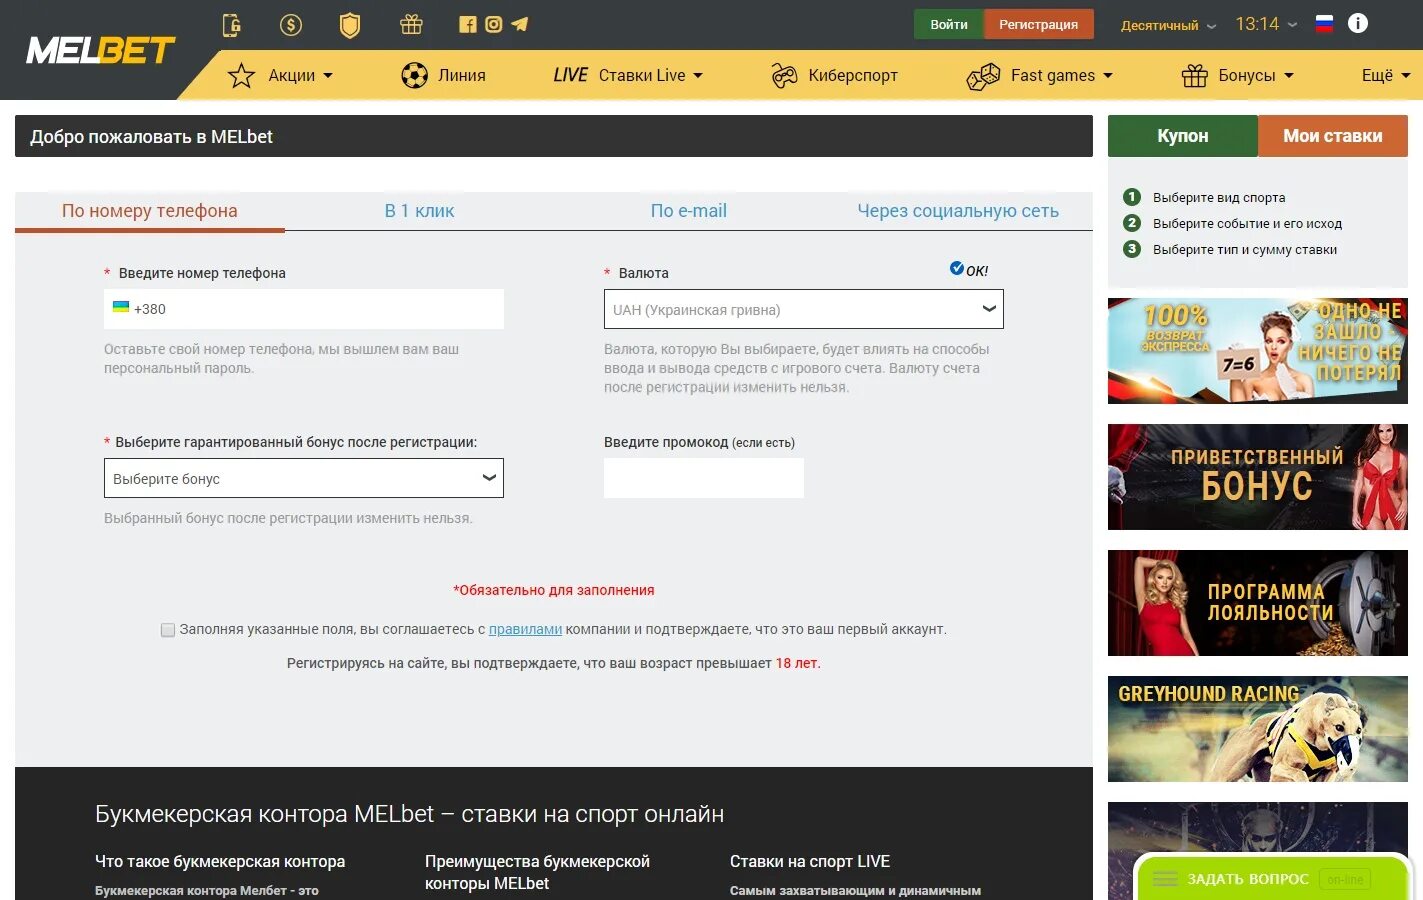Click the Ukrainian flag country selector
This screenshot has height=900, width=1423.
coord(121,308)
